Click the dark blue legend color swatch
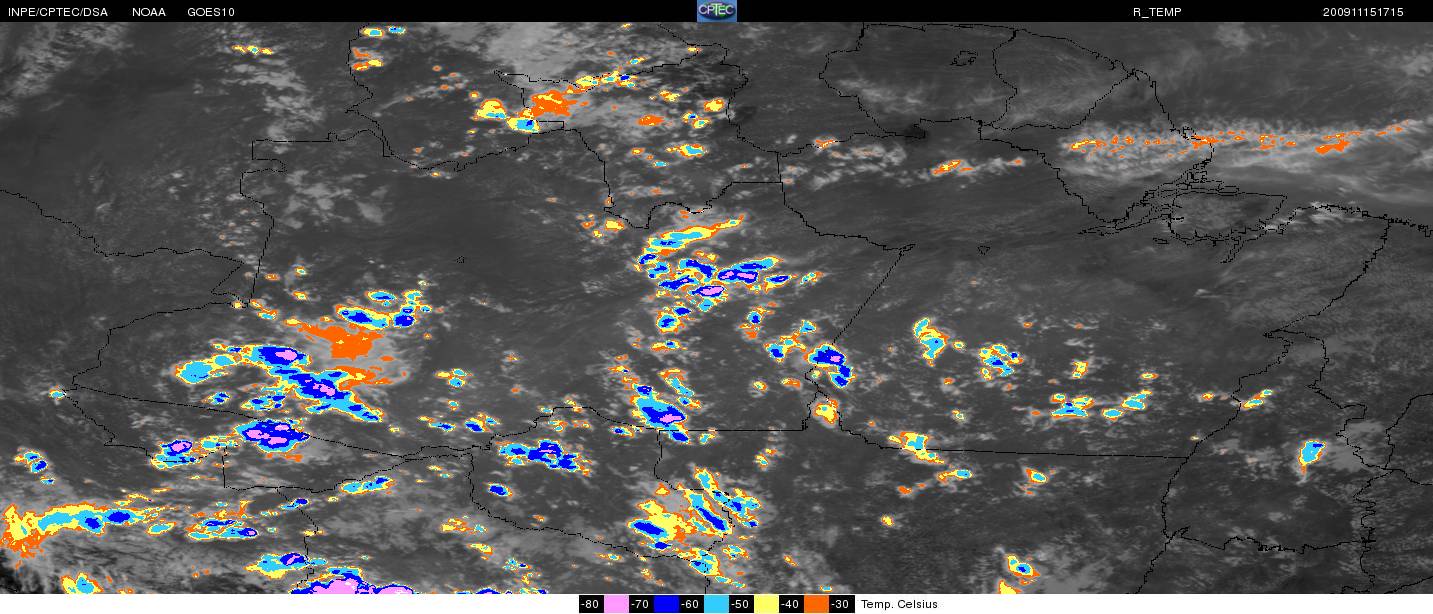The height and width of the screenshot is (614, 1433). tap(666, 604)
